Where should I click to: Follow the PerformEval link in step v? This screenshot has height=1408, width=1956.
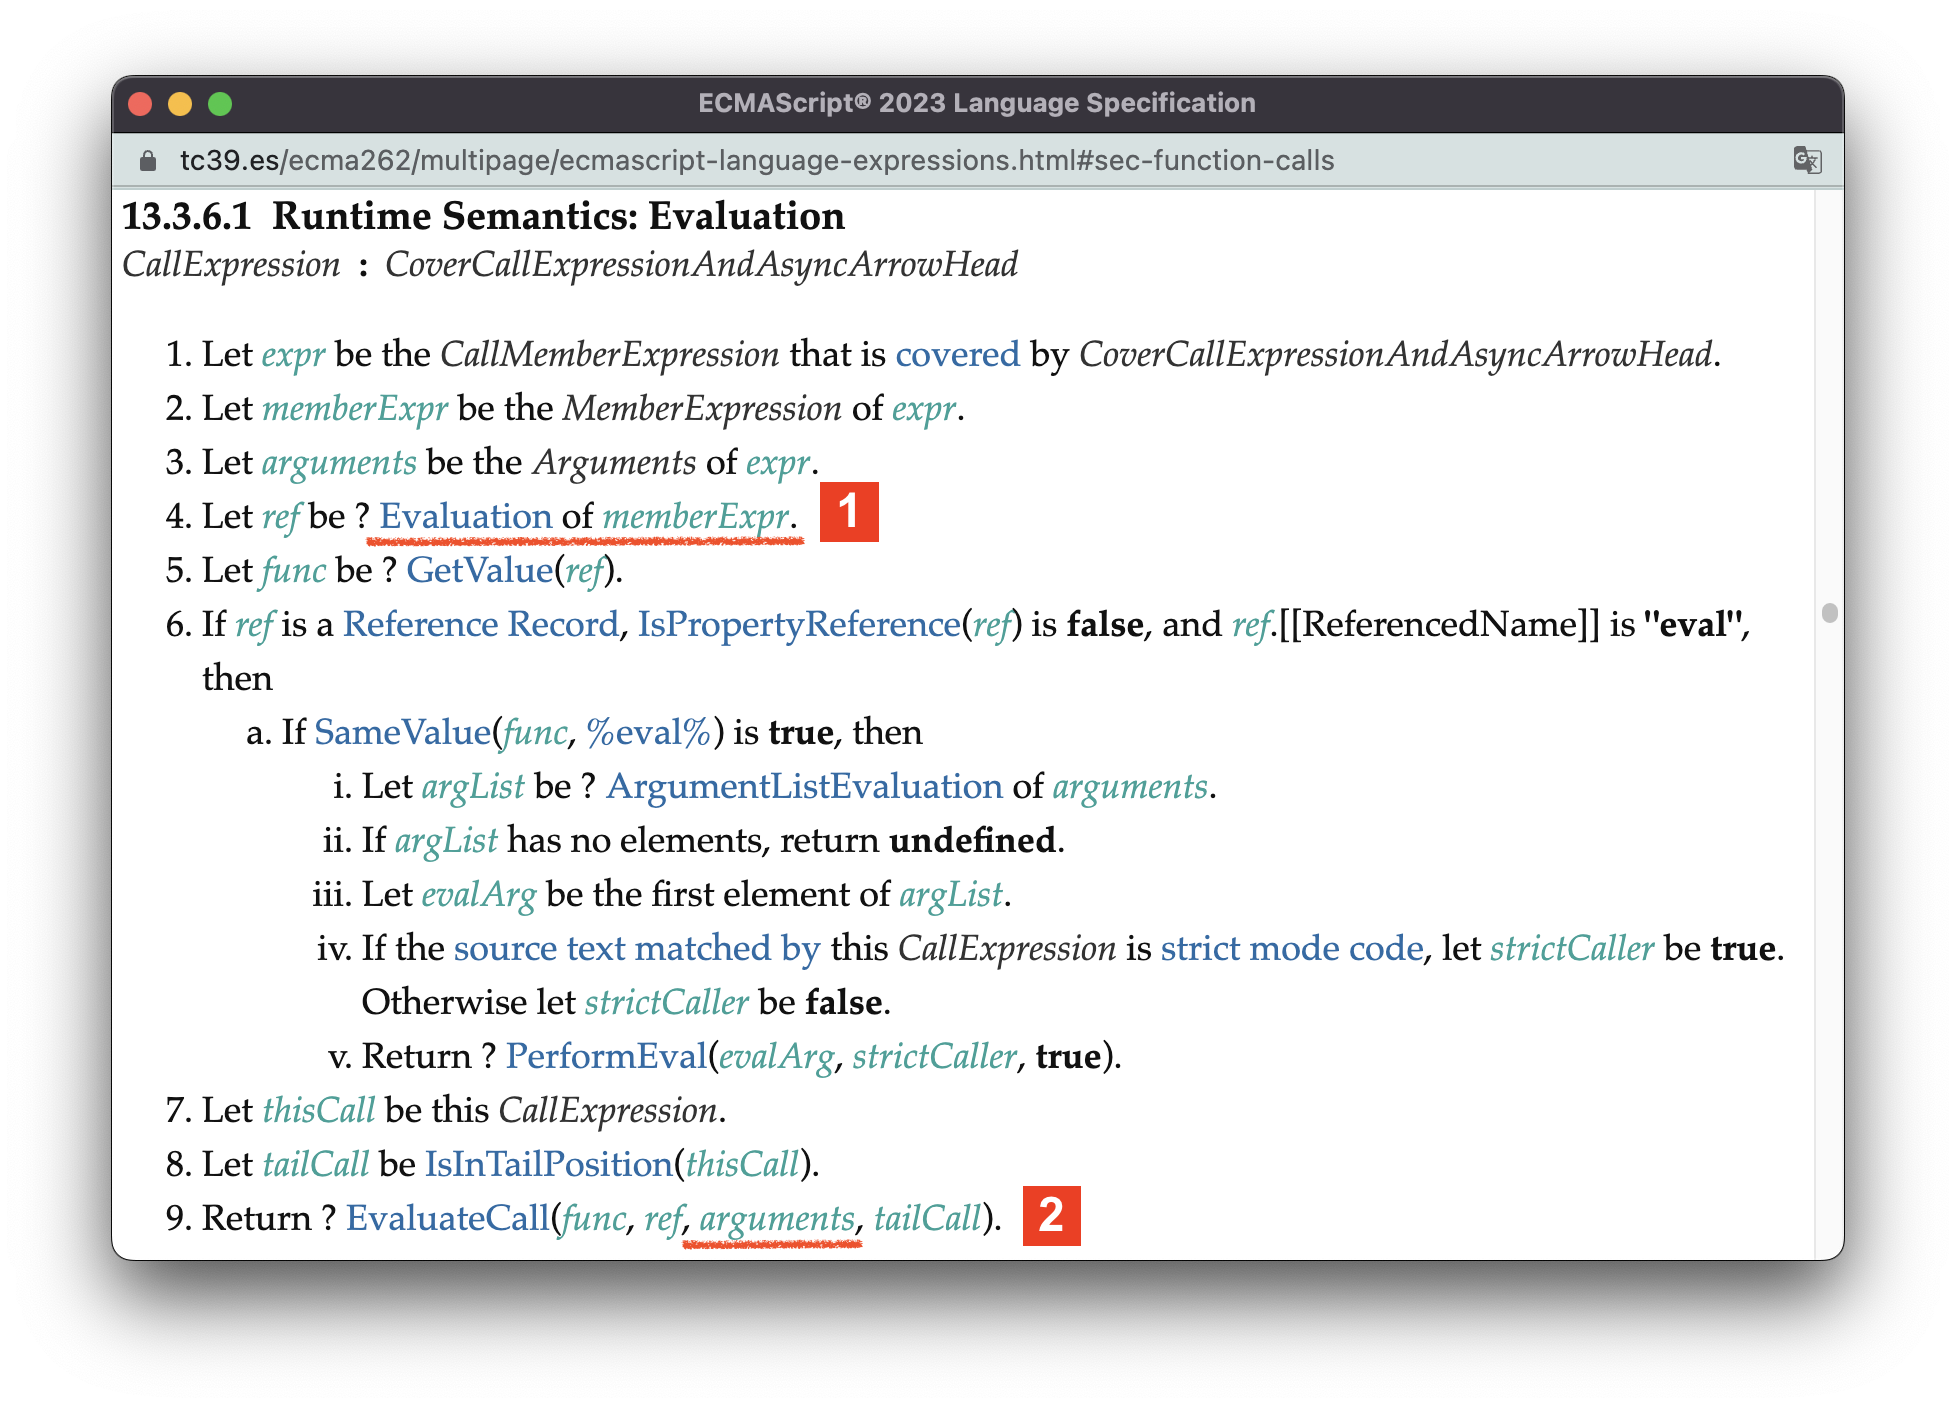pos(606,1056)
